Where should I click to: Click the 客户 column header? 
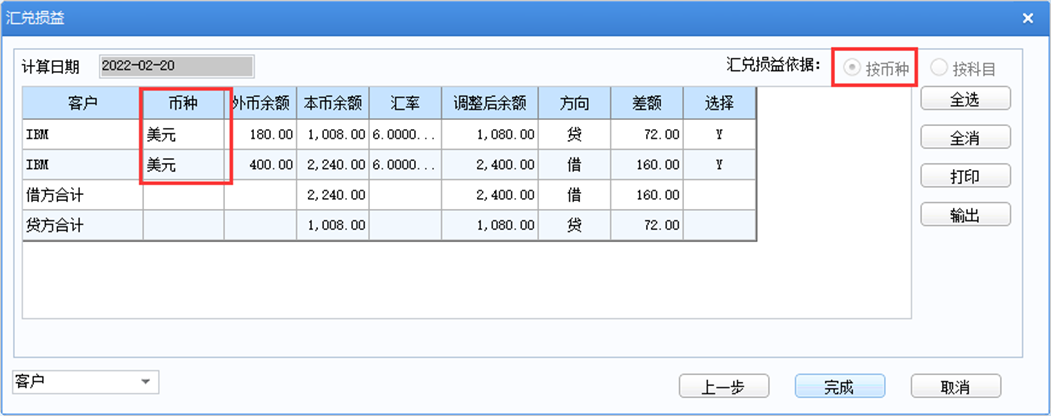[82, 103]
